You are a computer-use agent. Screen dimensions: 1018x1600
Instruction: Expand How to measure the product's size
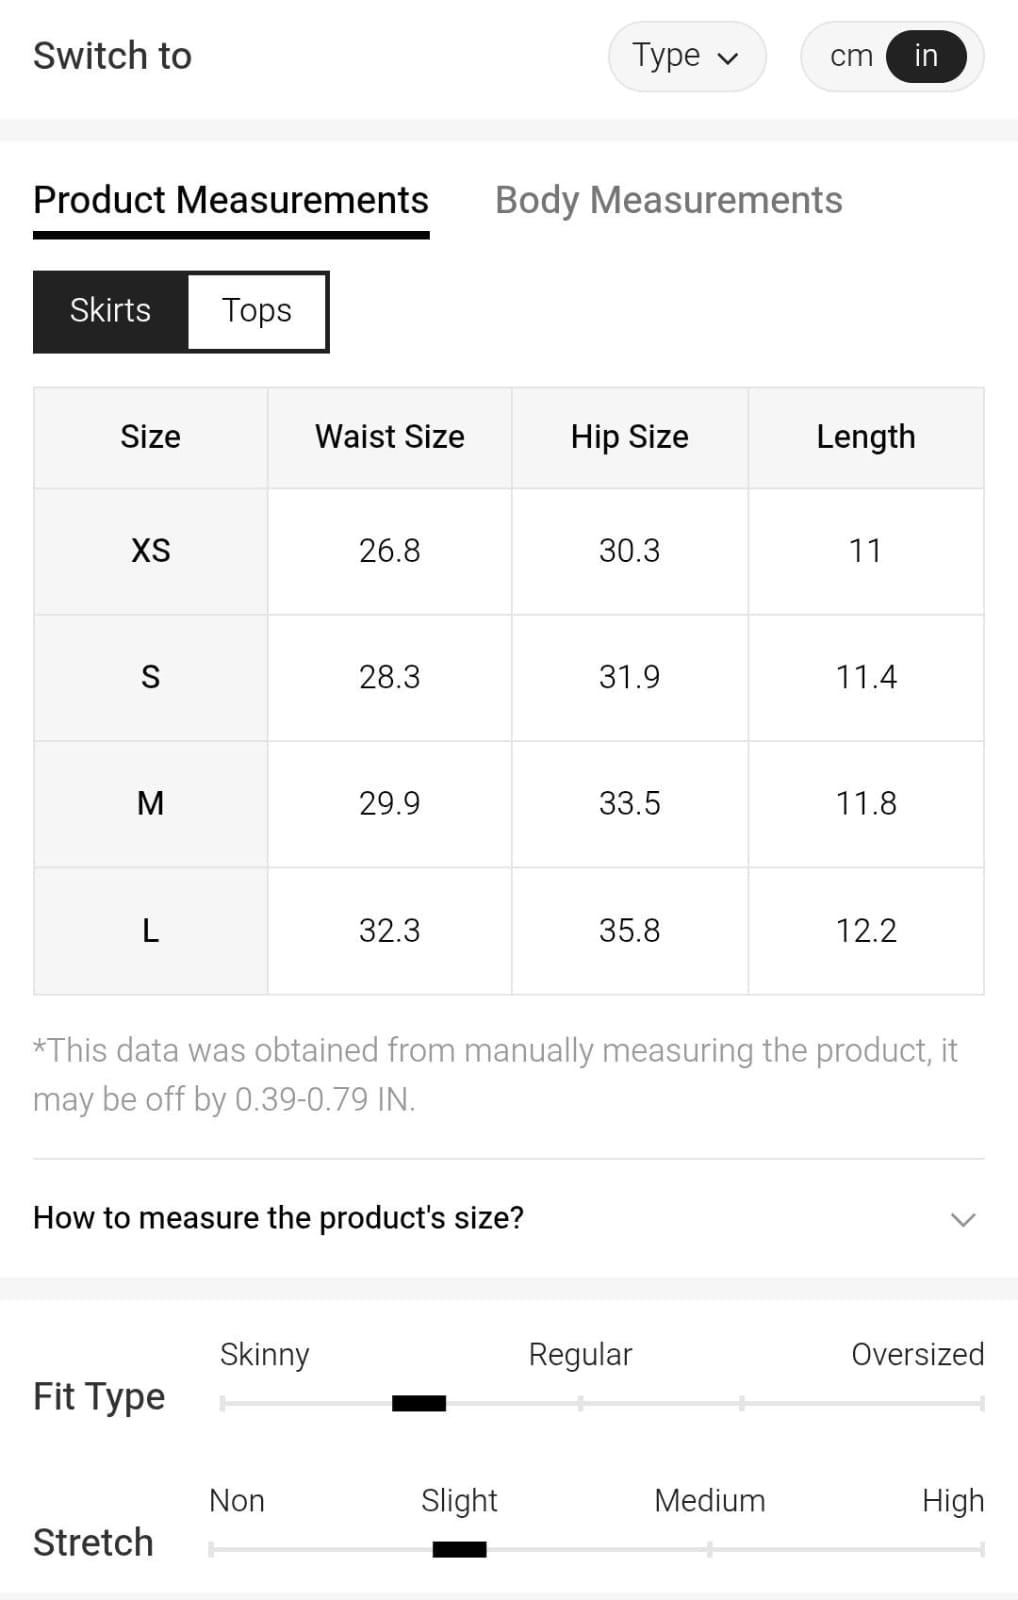[278, 1218]
